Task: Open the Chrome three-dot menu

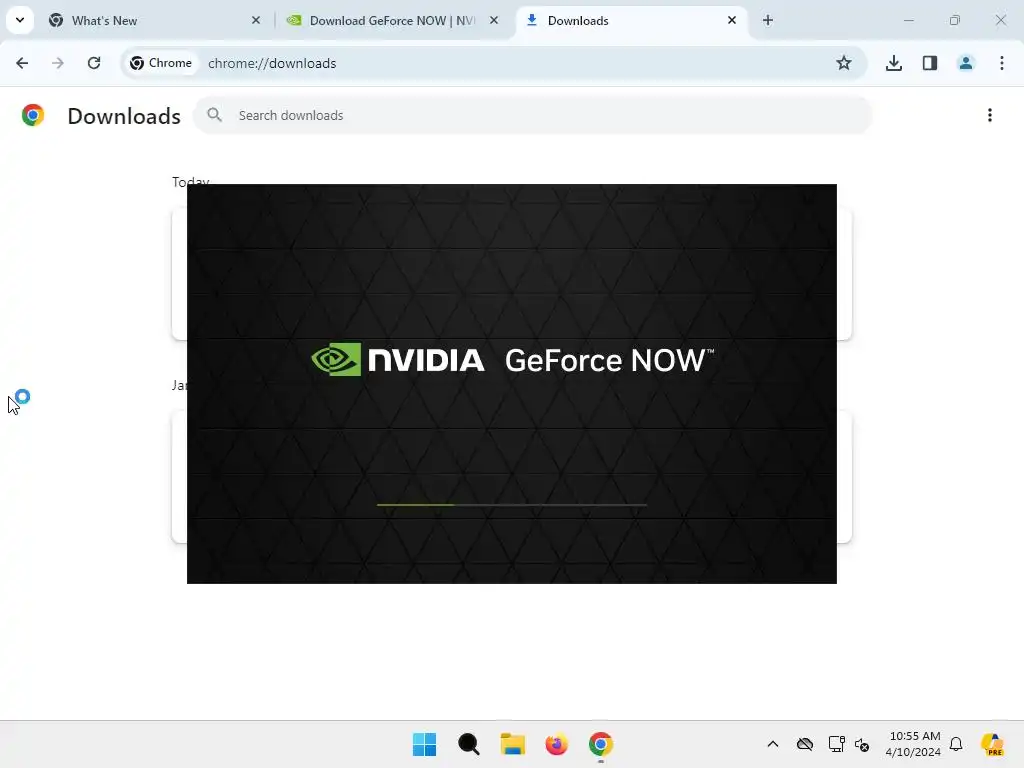Action: coord(1002,63)
